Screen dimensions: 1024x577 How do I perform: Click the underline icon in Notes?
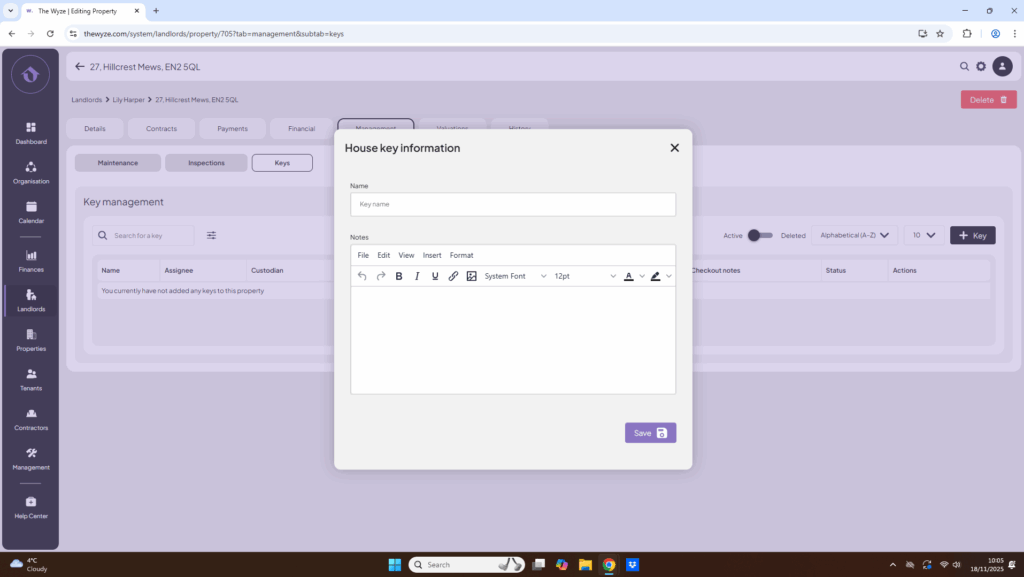[435, 276]
